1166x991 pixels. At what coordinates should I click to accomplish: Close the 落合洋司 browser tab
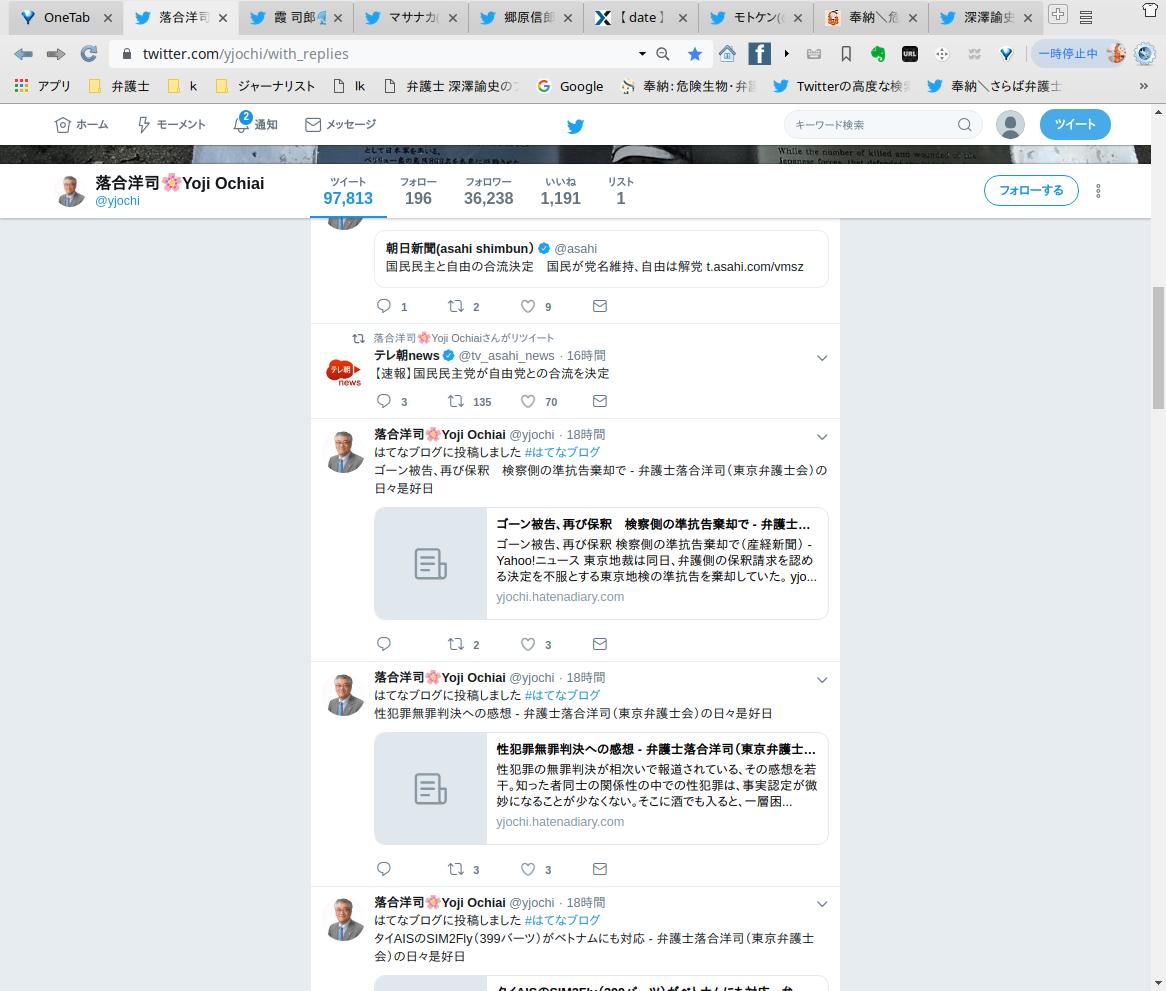click(222, 18)
